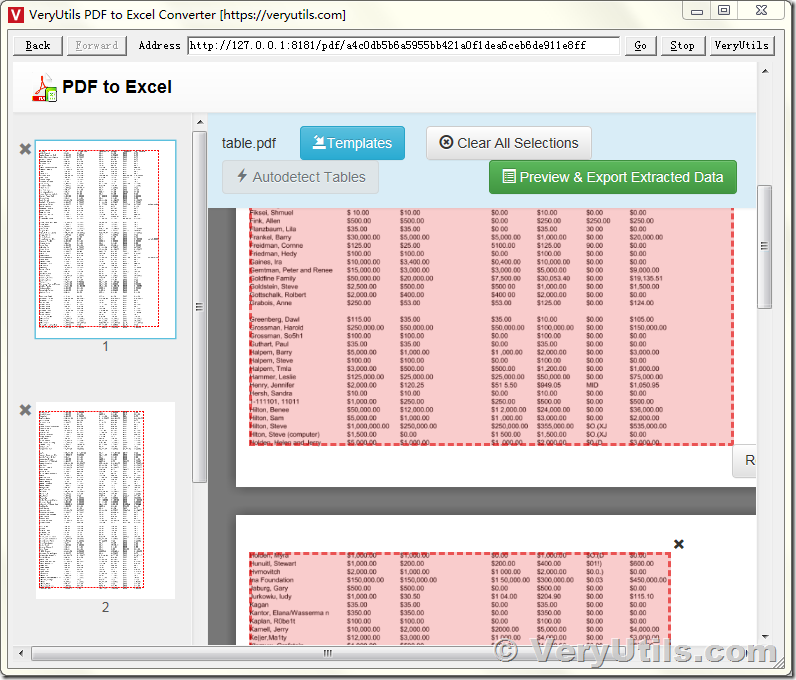The height and width of the screenshot is (680, 796).
Task: Click the Forward navigation button
Action: click(x=96, y=45)
